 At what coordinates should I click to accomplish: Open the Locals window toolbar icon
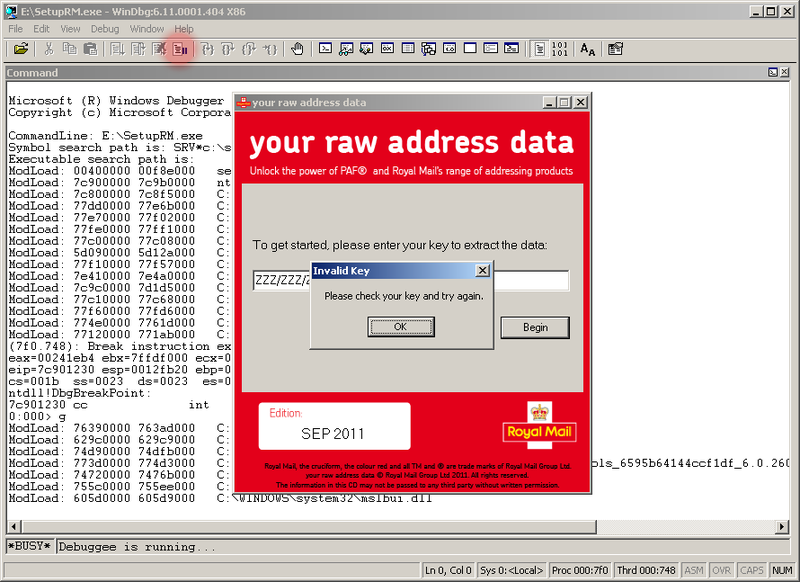click(366, 49)
